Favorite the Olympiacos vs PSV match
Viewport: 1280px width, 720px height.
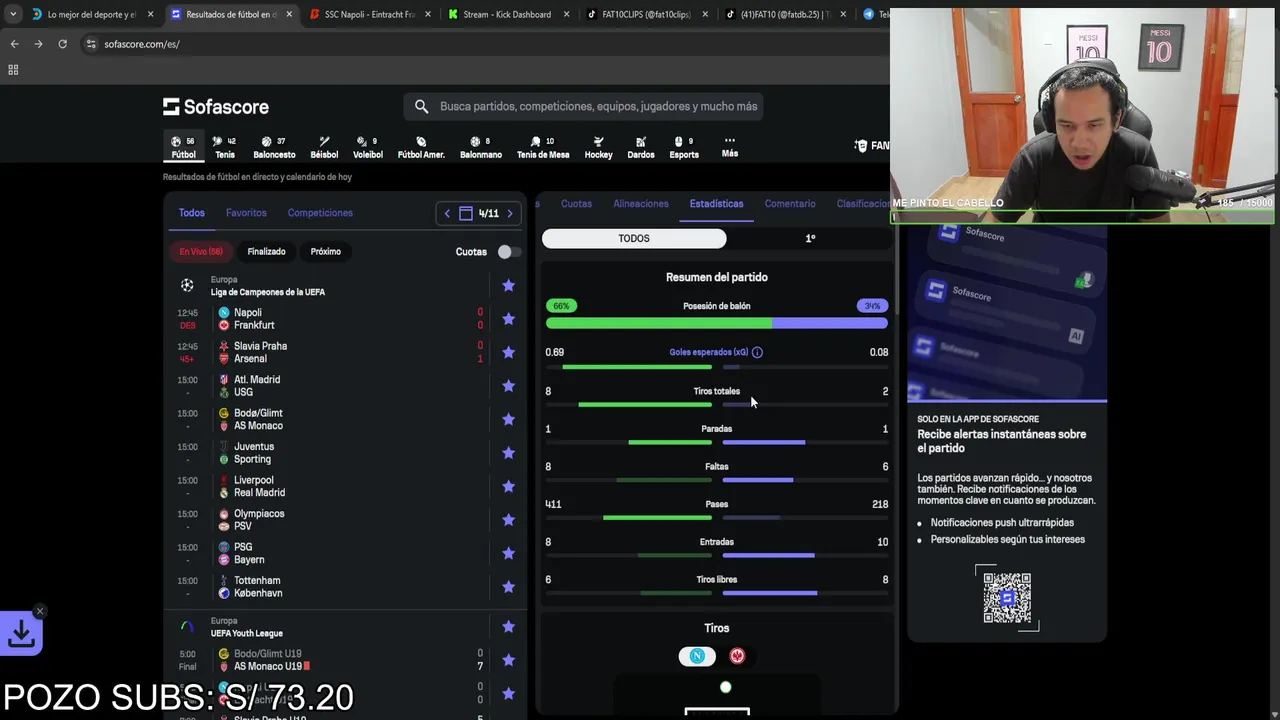(x=508, y=520)
